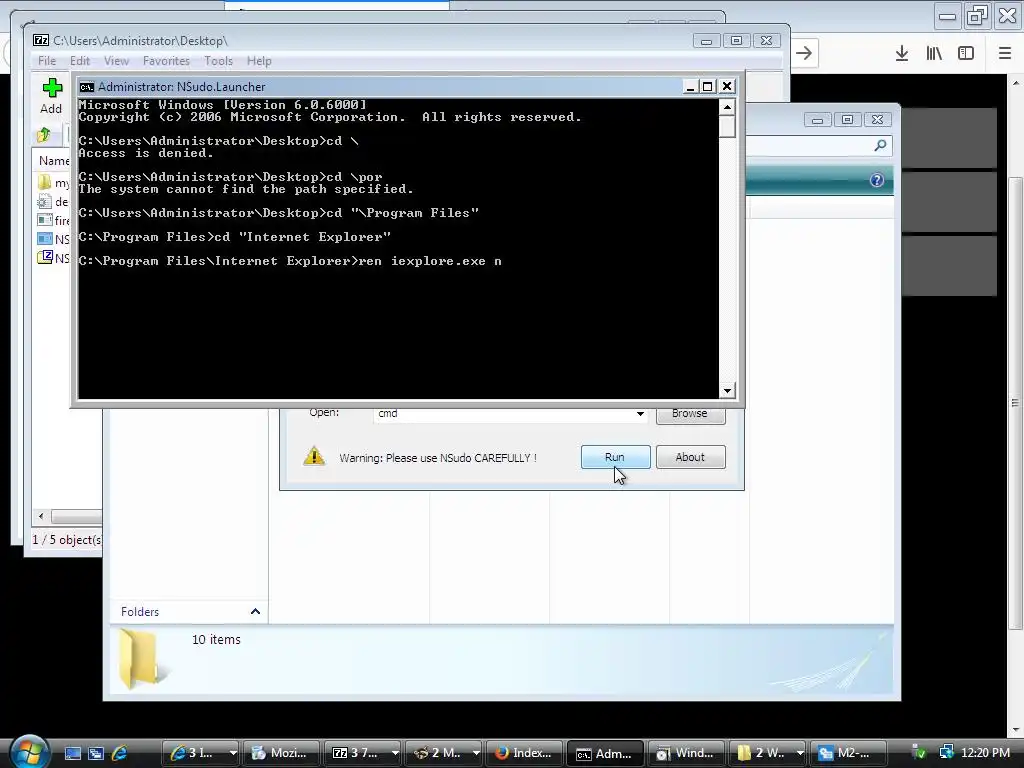Click Show Desktop quick launch icon
The image size is (1024, 768).
tap(72, 753)
